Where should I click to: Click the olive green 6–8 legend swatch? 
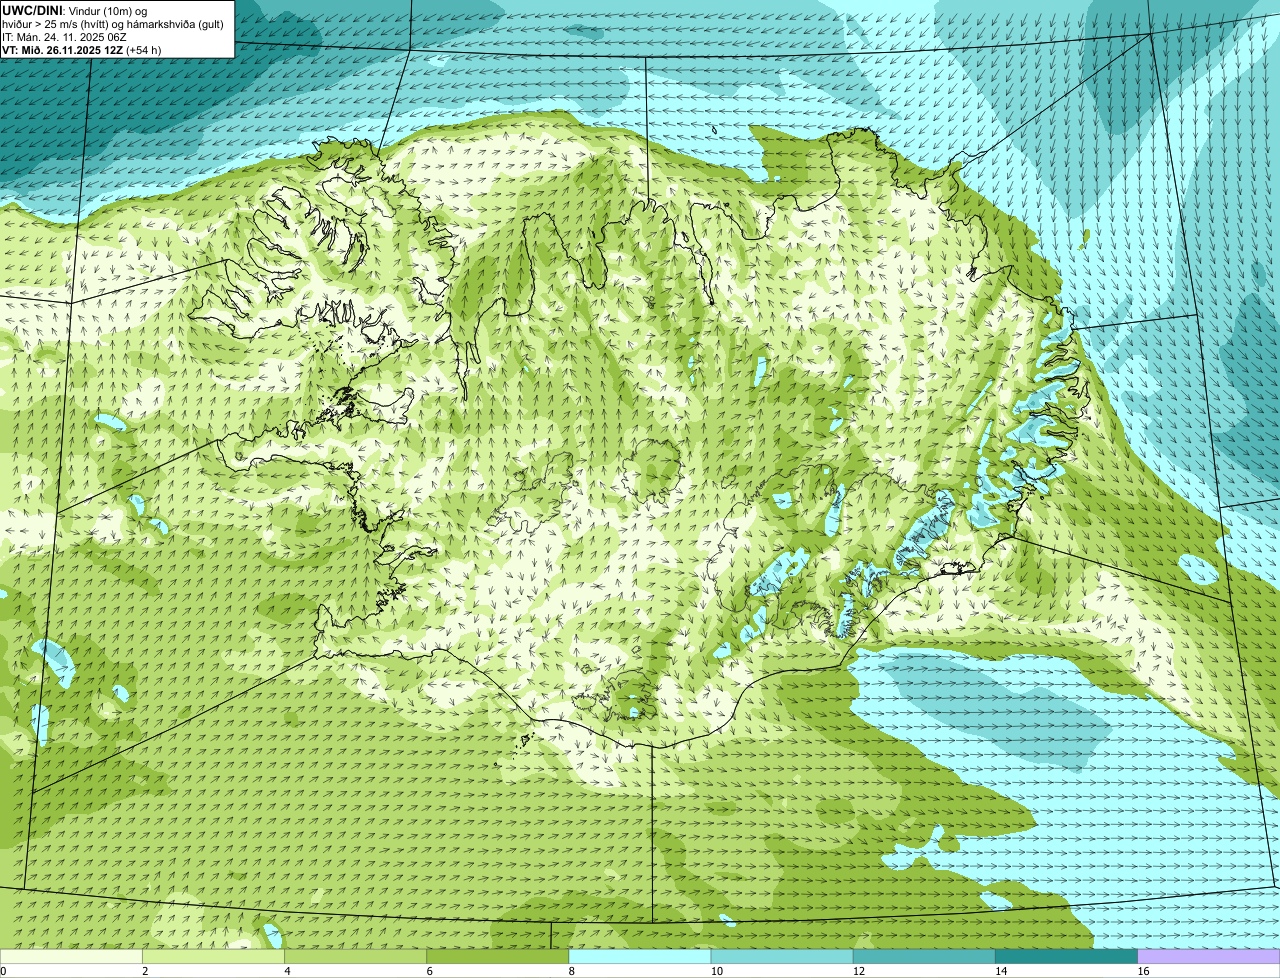pyautogui.click(x=498, y=956)
